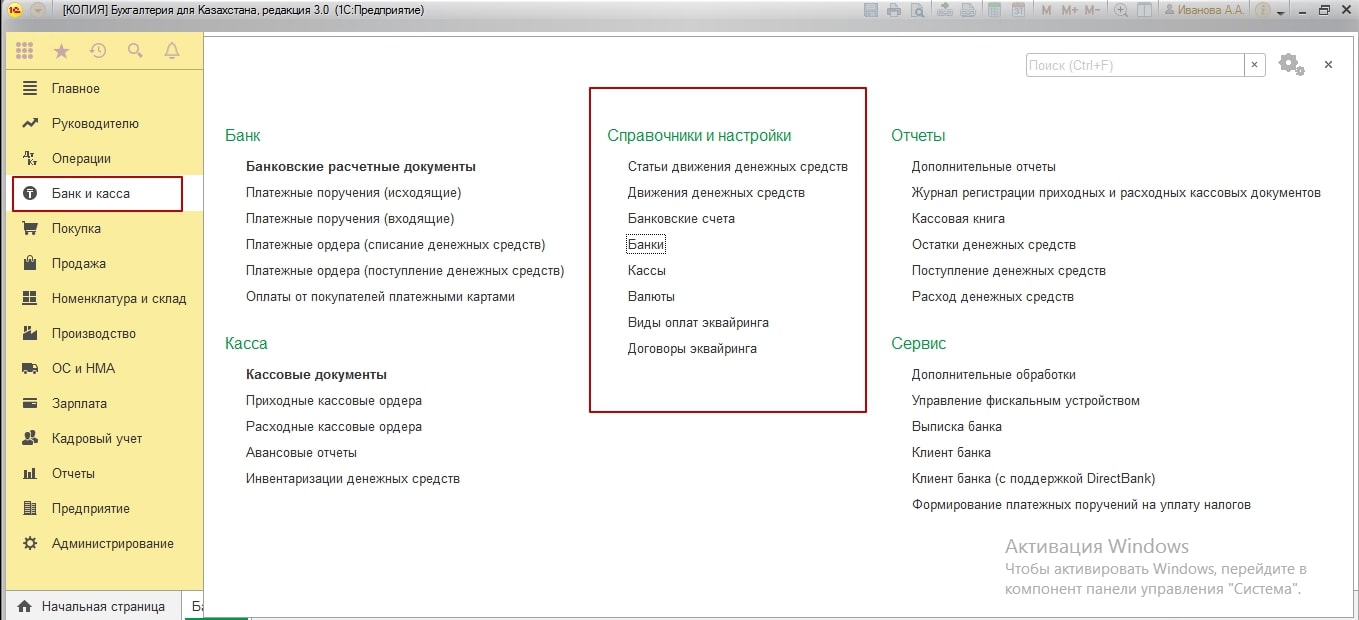Click the zoom magnifier icon in title bar
The image size is (1359, 620).
(1121, 10)
